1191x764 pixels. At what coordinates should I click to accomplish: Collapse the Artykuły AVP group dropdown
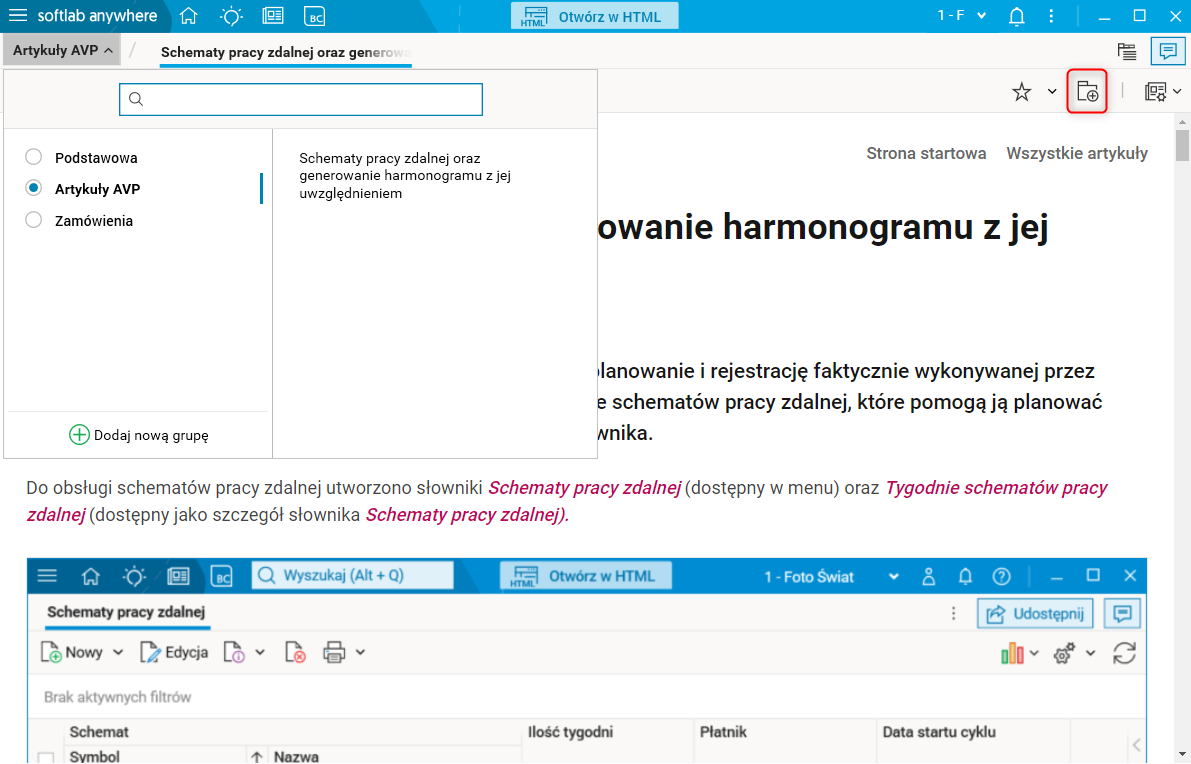tap(62, 50)
